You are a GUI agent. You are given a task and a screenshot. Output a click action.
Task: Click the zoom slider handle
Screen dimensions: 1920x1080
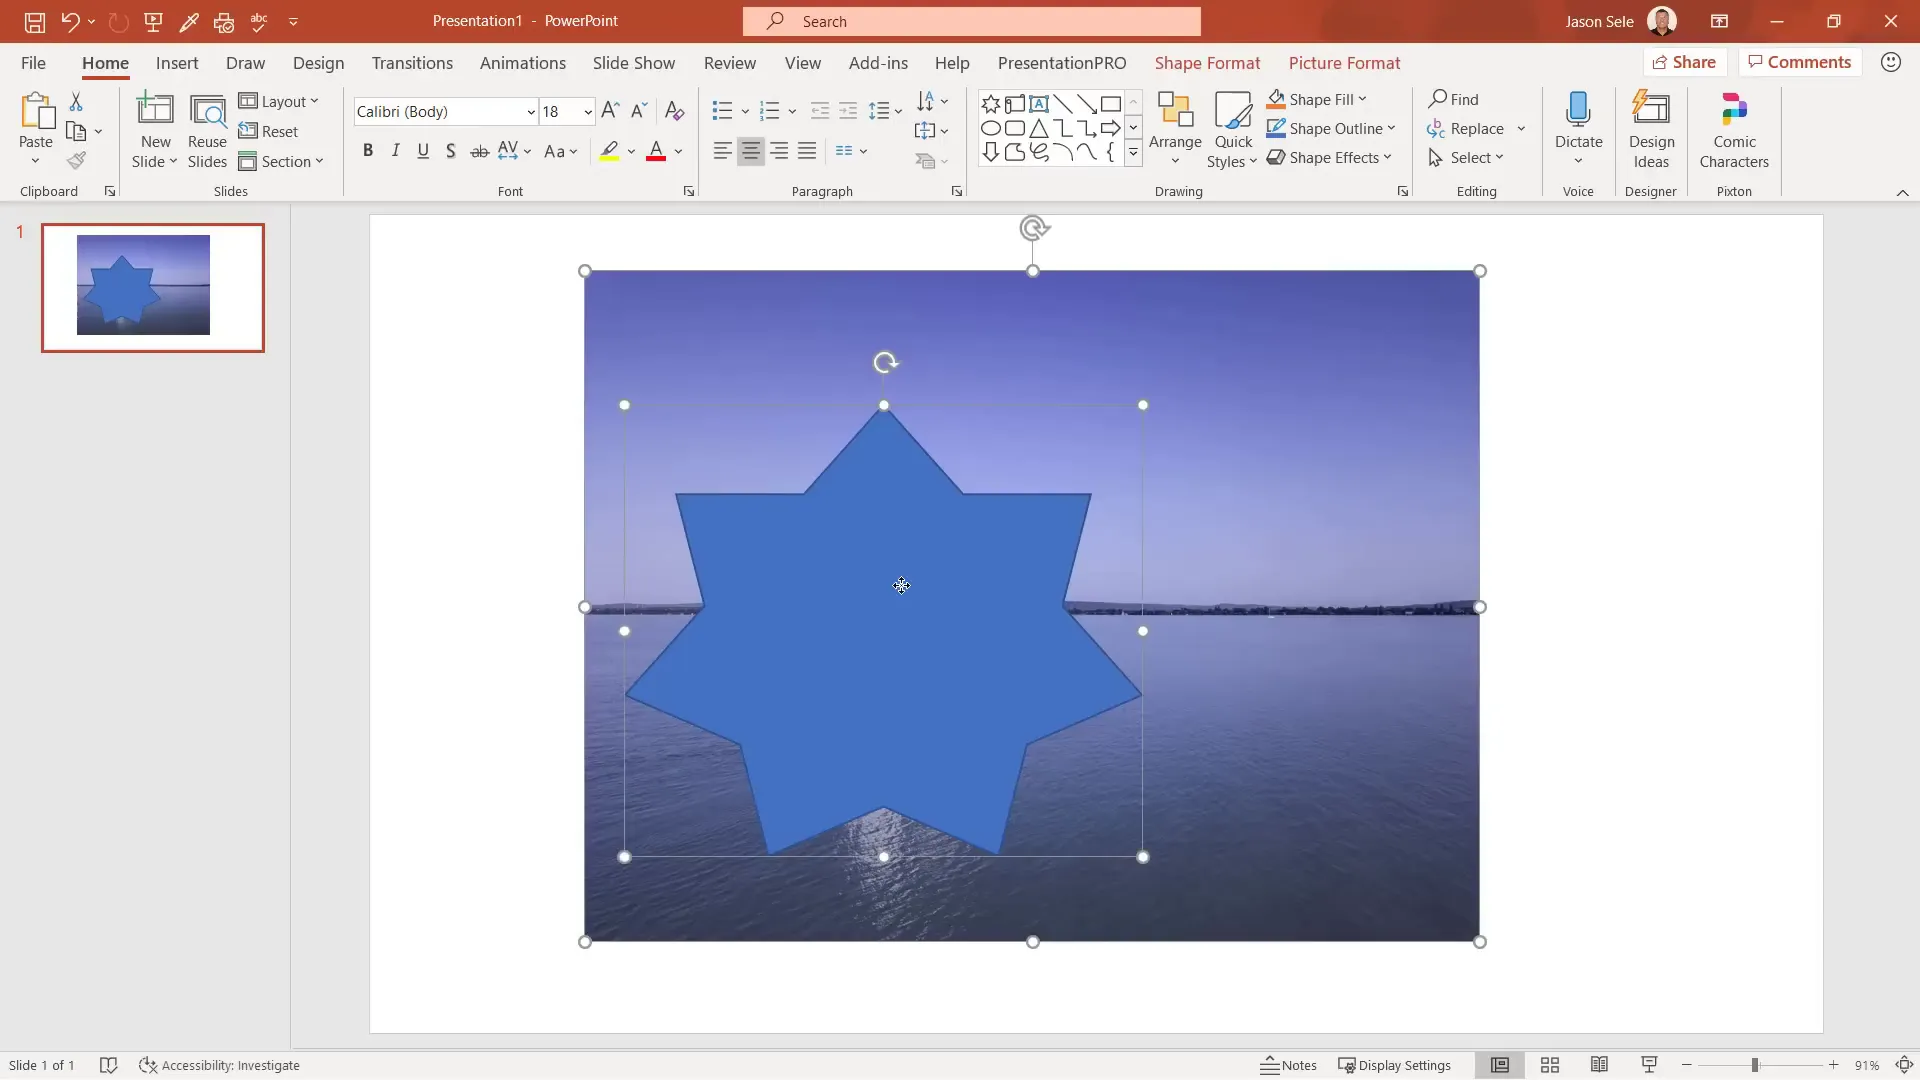[1755, 1065]
